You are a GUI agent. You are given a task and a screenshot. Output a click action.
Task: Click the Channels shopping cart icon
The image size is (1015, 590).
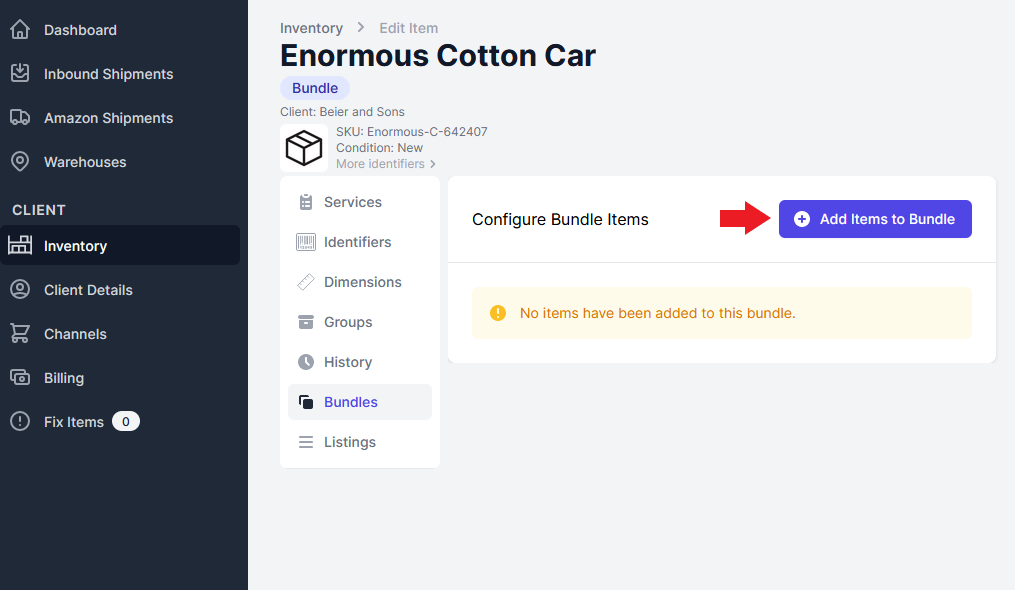tap(20, 334)
